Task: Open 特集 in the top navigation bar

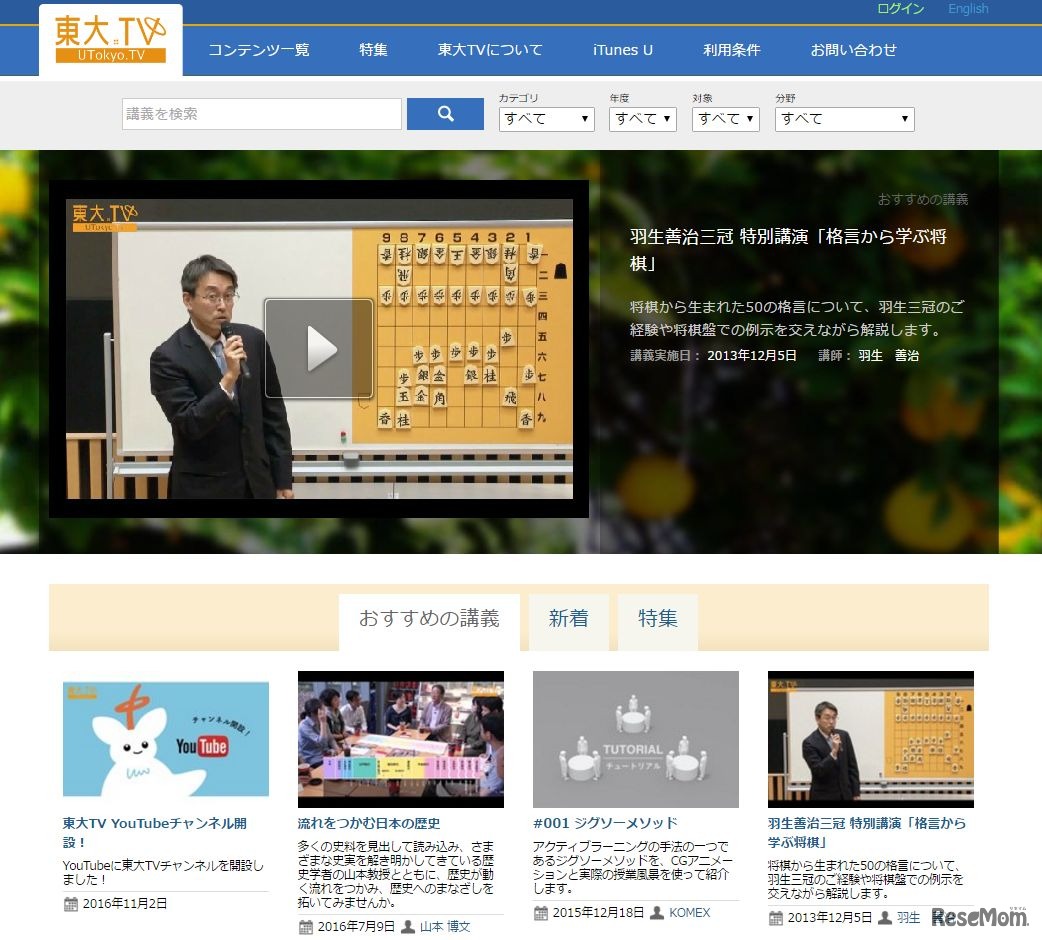Action: click(373, 50)
